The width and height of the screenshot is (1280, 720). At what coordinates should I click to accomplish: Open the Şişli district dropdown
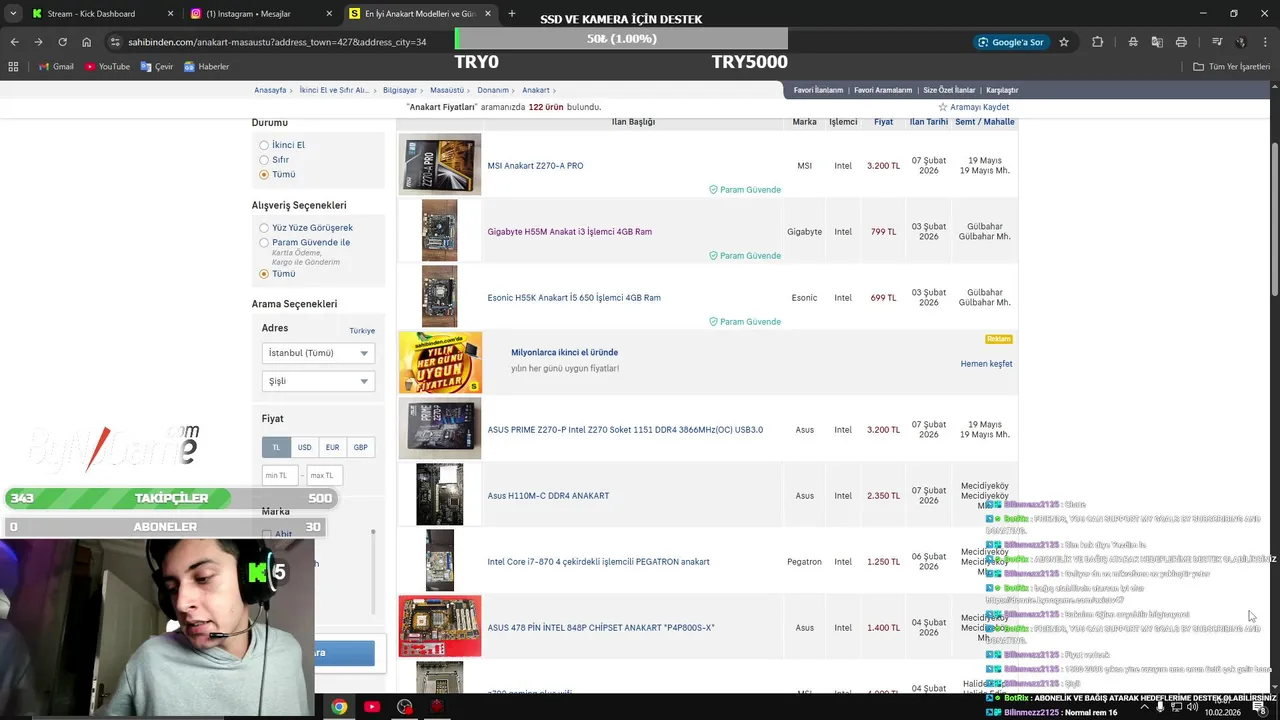click(x=318, y=381)
